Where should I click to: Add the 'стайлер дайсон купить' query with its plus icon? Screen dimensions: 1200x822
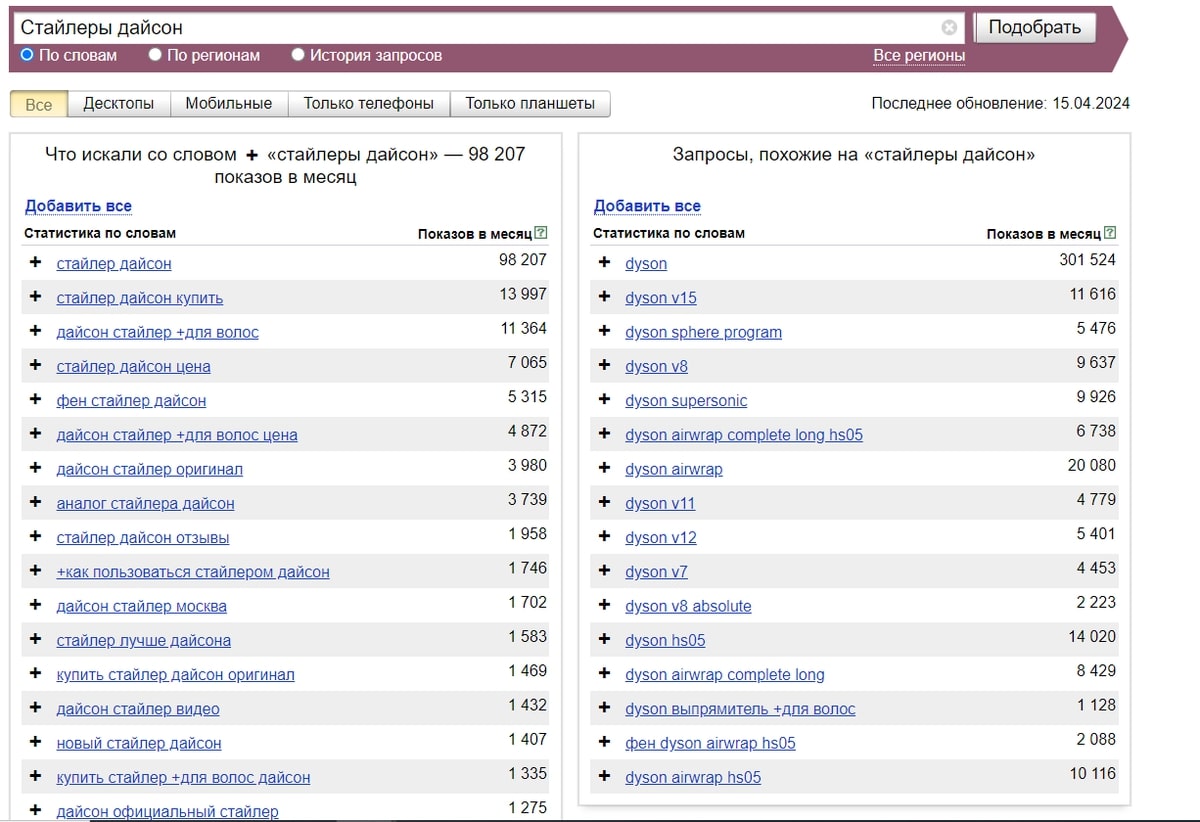point(36,296)
